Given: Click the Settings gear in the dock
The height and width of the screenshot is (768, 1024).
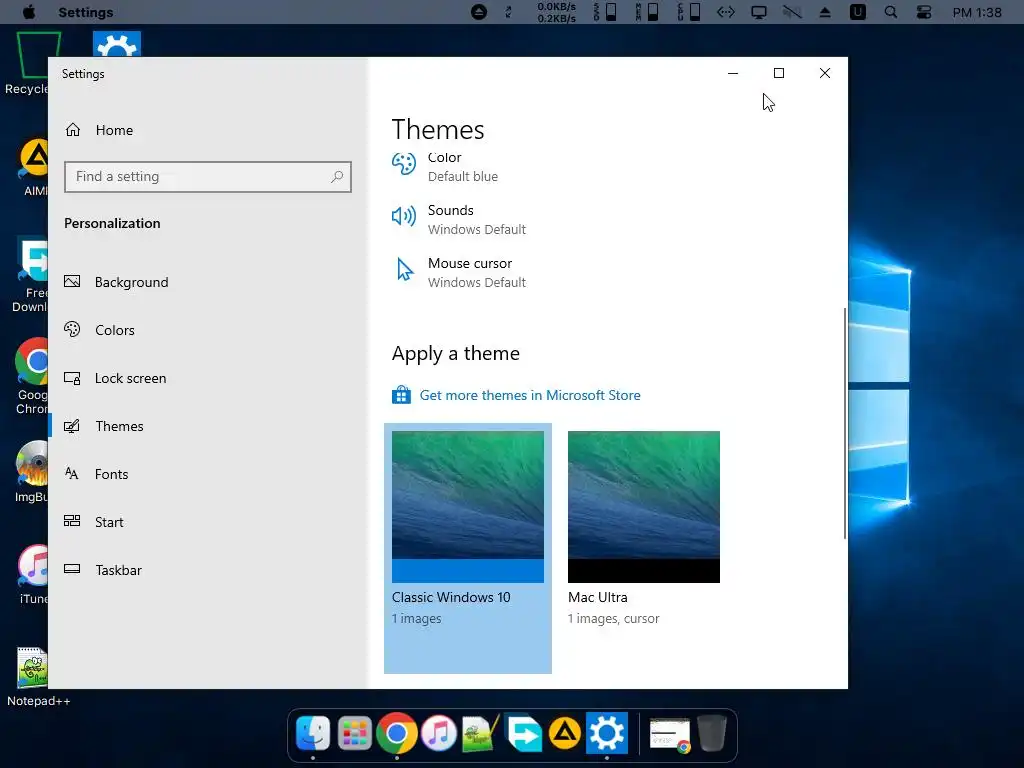Looking at the screenshot, I should click(607, 733).
